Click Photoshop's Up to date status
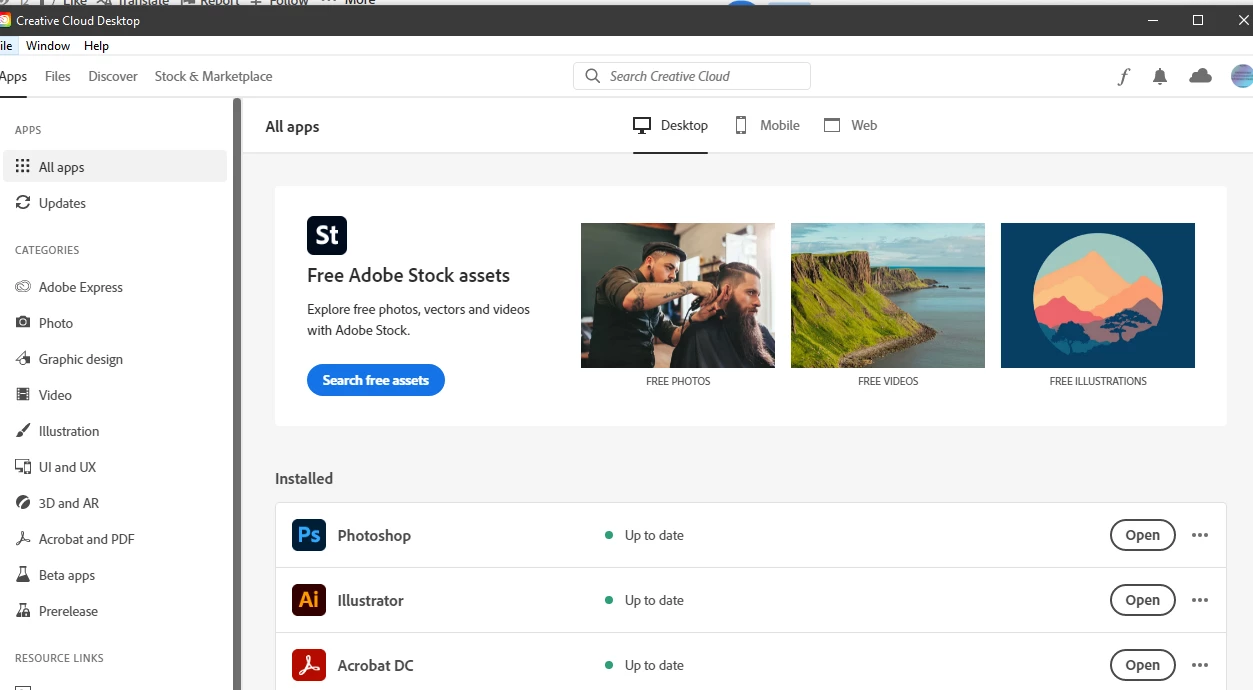The width and height of the screenshot is (1253, 690). pos(645,535)
